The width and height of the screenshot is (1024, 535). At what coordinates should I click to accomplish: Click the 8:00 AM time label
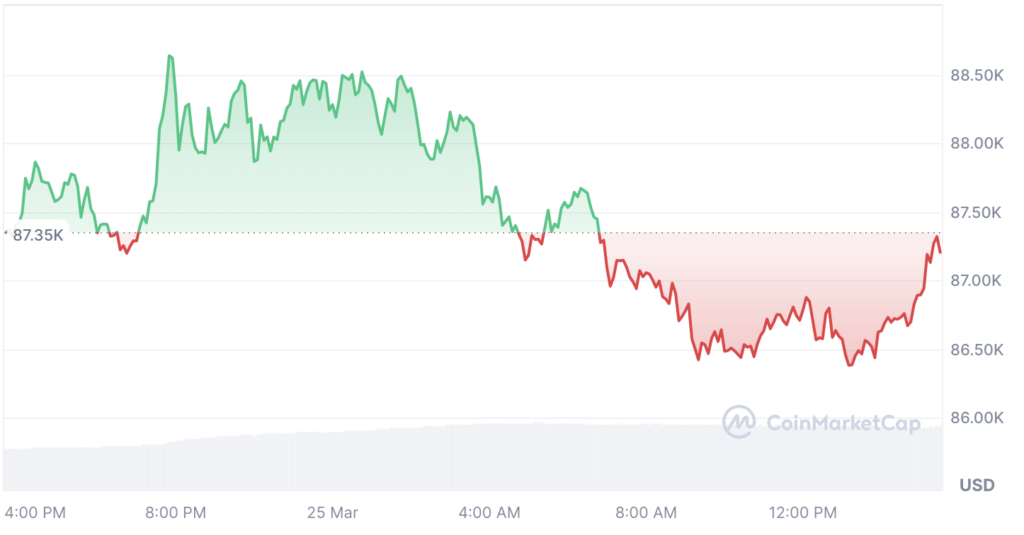[x=646, y=513]
